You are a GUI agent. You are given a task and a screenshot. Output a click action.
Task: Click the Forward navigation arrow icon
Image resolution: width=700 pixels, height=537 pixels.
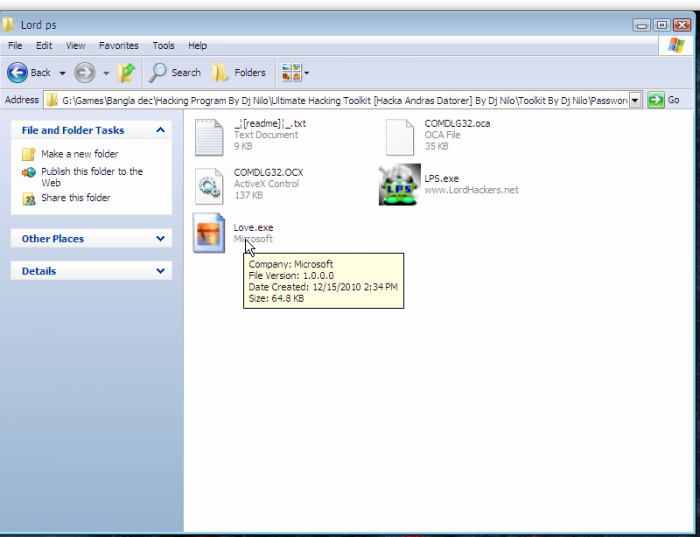click(84, 72)
